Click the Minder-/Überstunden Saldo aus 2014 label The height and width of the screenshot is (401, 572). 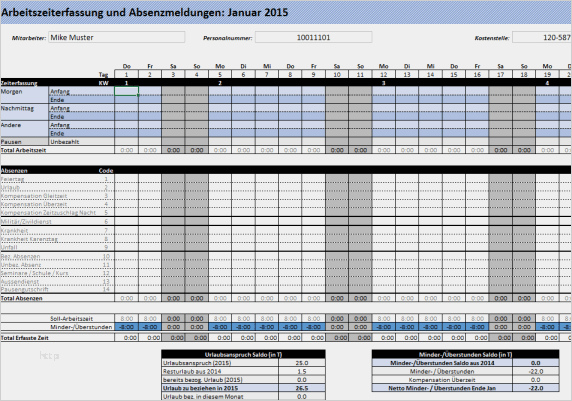pos(442,363)
